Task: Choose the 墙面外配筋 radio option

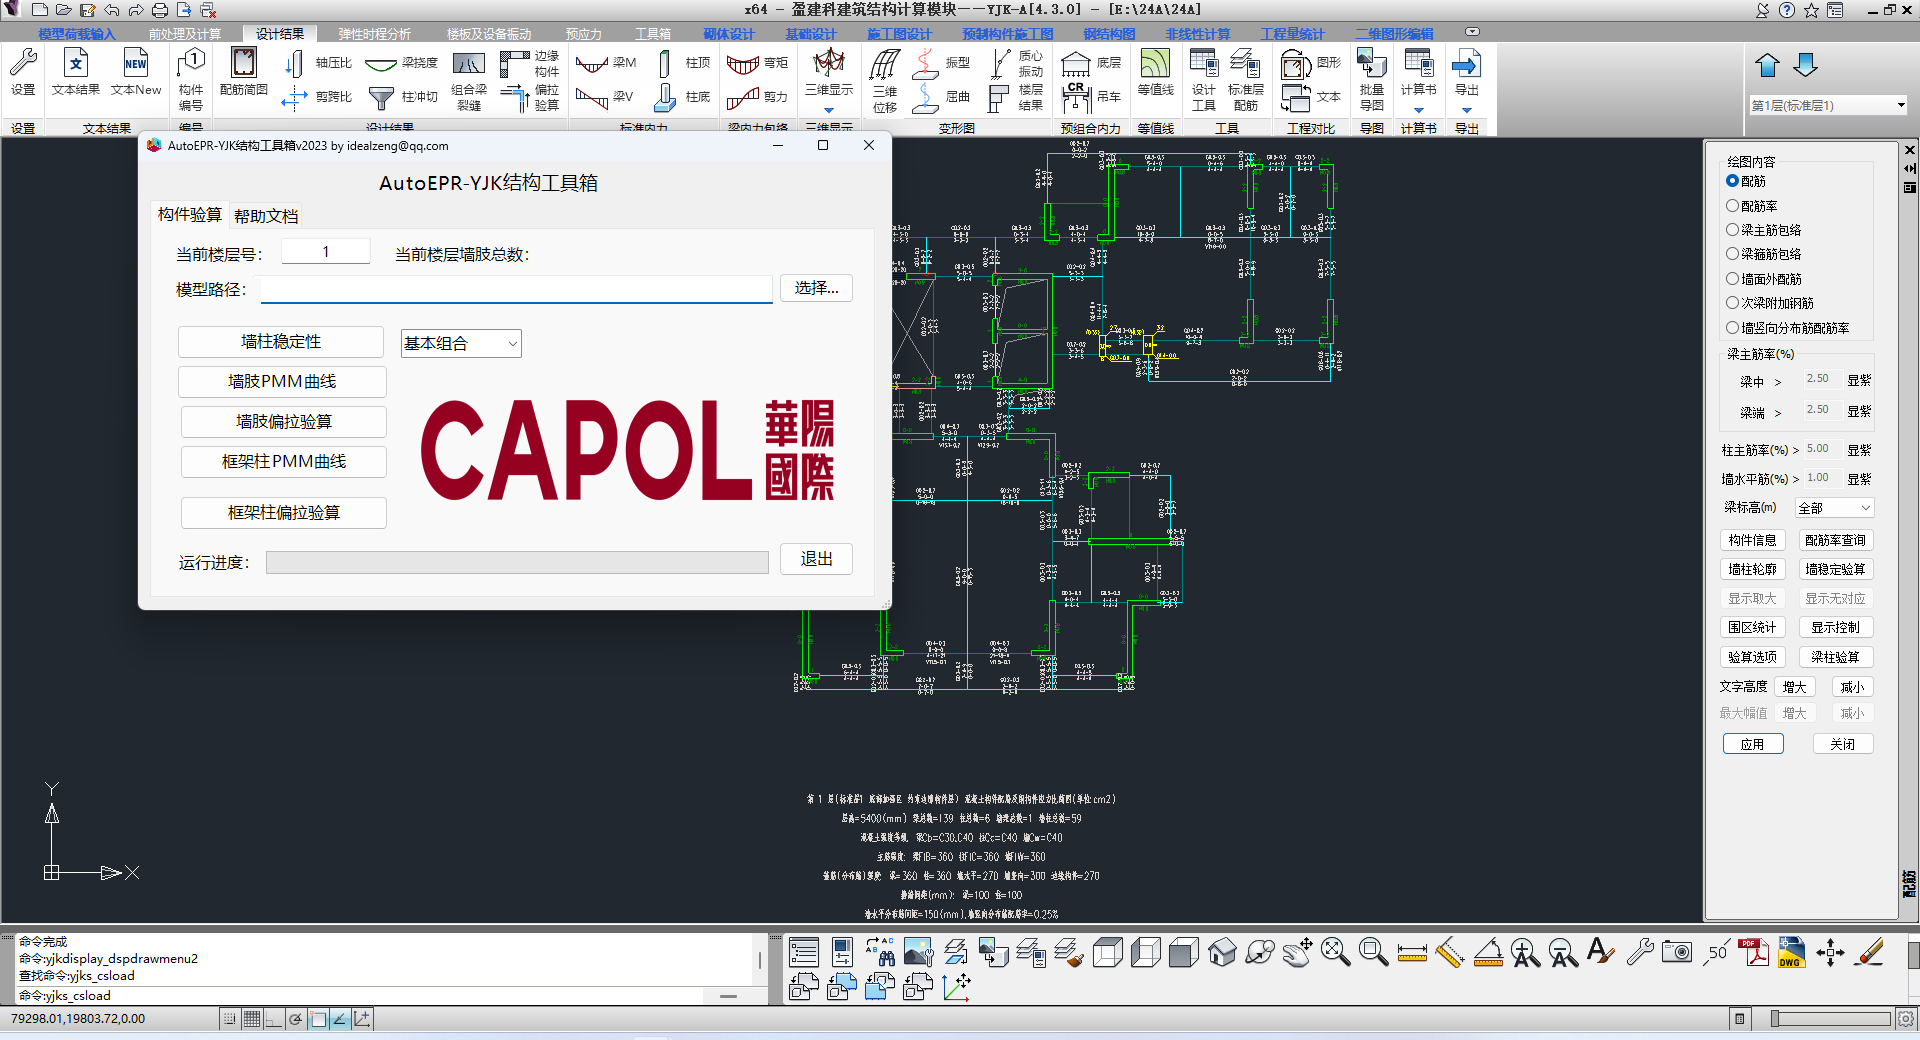Action: pos(1733,279)
